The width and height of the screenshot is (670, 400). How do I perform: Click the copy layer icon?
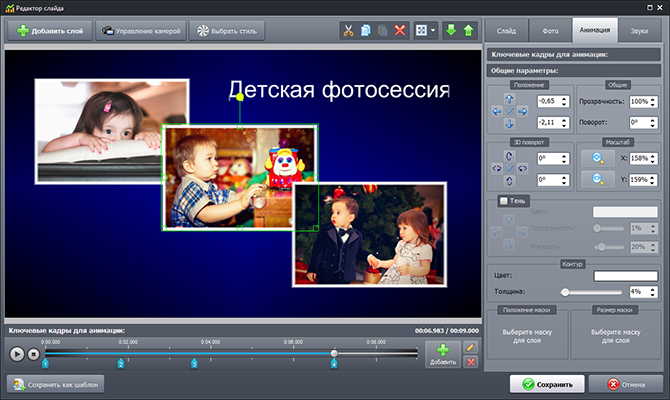pyautogui.click(x=366, y=31)
